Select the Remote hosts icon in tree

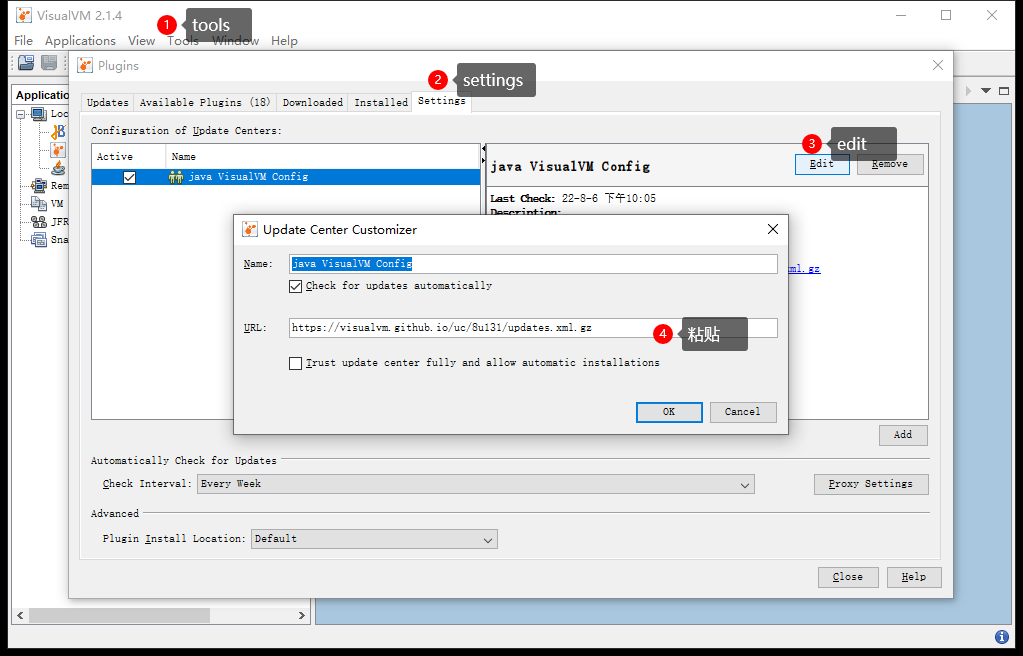tap(39, 185)
